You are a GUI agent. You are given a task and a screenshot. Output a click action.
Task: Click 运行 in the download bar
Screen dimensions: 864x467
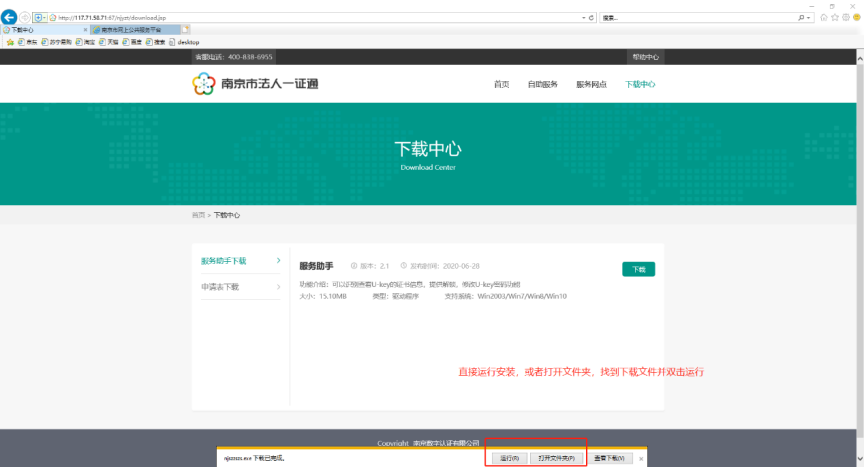tap(509, 458)
